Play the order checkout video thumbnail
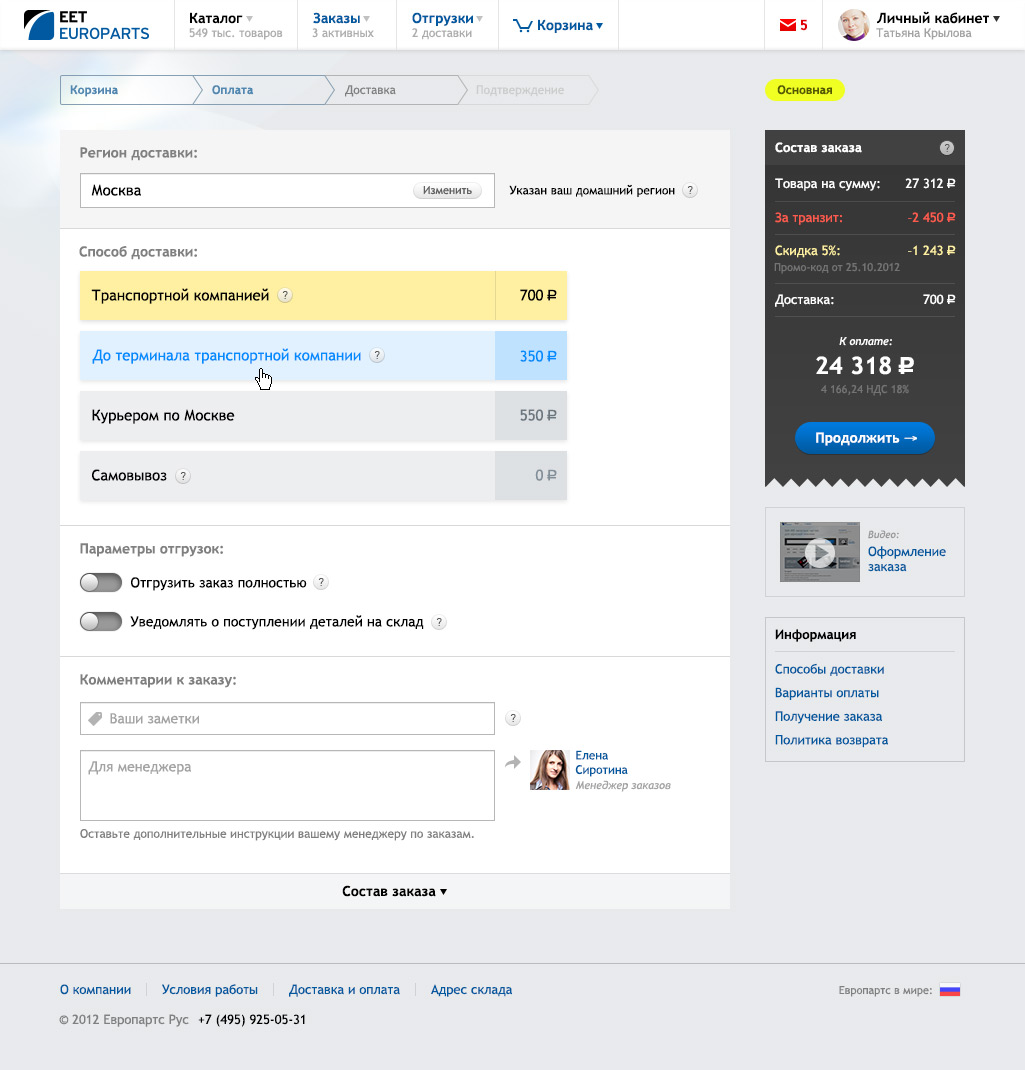 coord(819,552)
